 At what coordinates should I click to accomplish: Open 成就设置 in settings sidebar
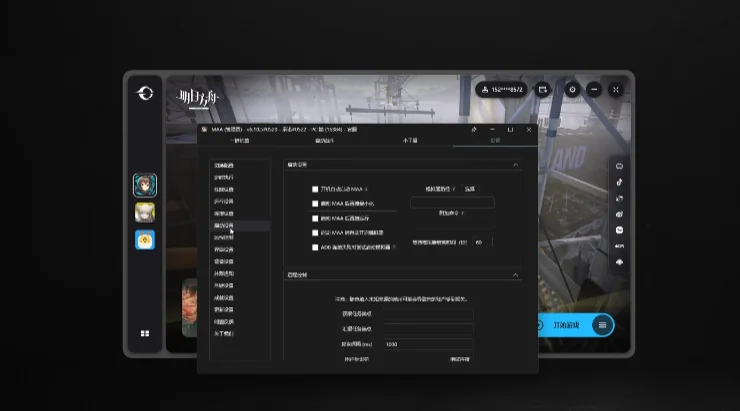pos(224,298)
